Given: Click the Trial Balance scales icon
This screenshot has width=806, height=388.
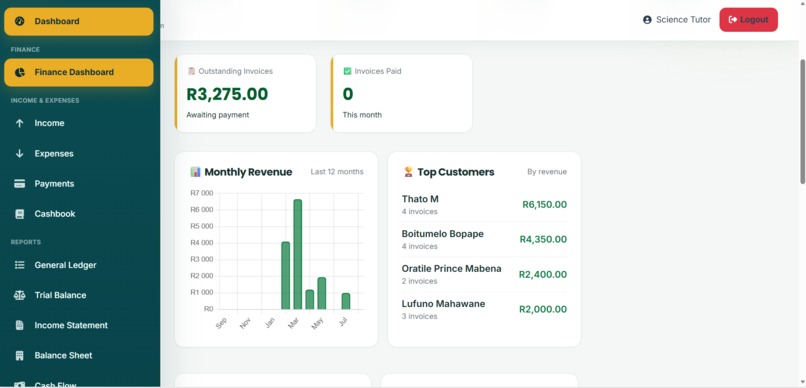Looking at the screenshot, I should pos(20,295).
